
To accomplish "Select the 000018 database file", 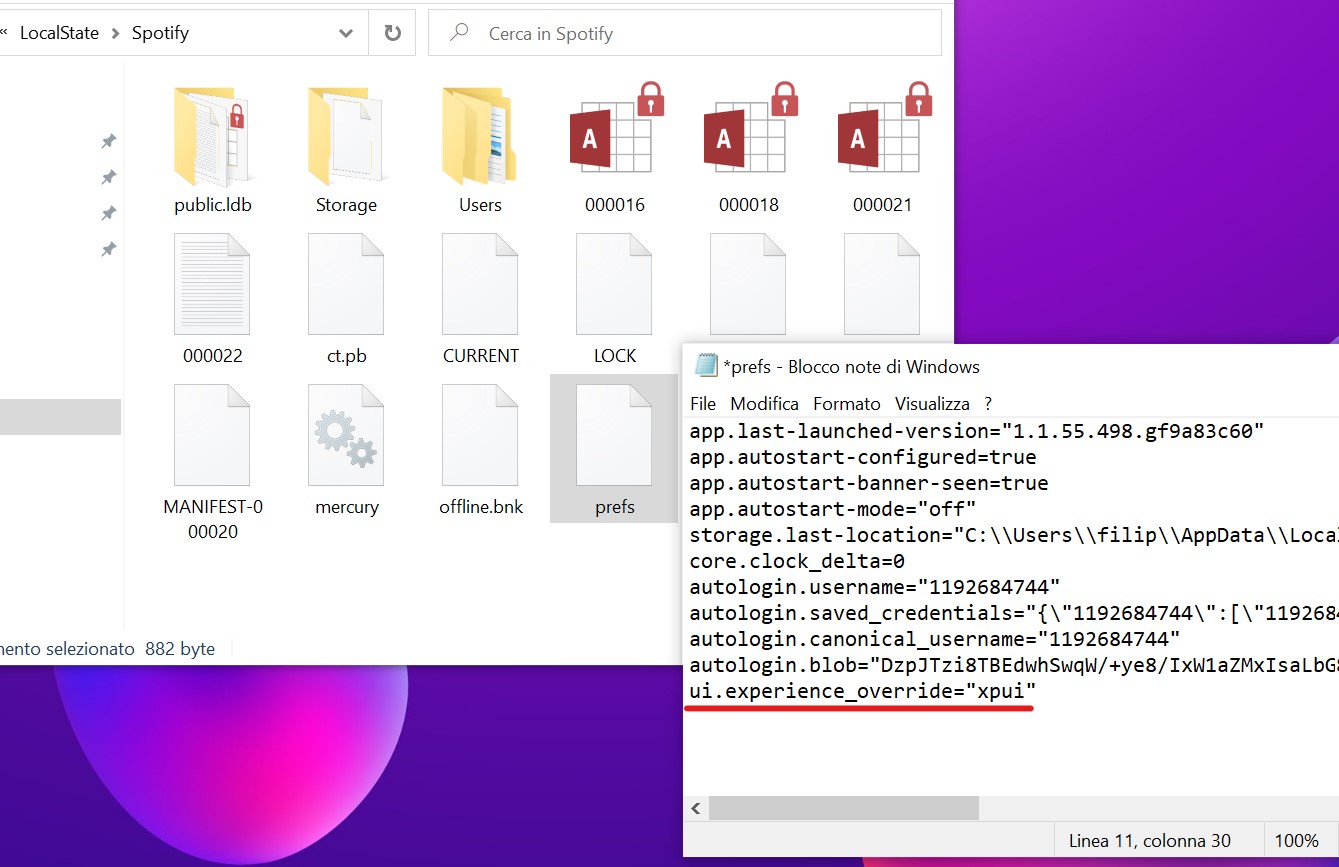I will [x=748, y=148].
